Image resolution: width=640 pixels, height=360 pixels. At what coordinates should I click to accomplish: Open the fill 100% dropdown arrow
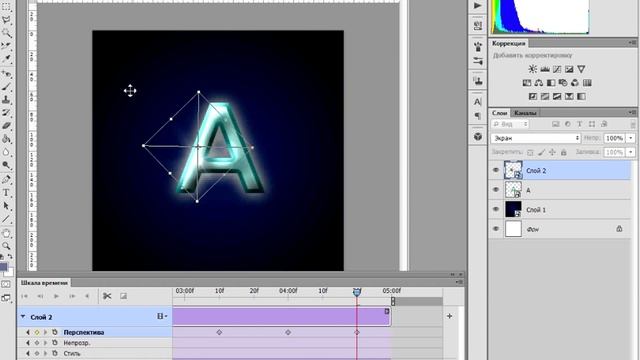coord(631,152)
